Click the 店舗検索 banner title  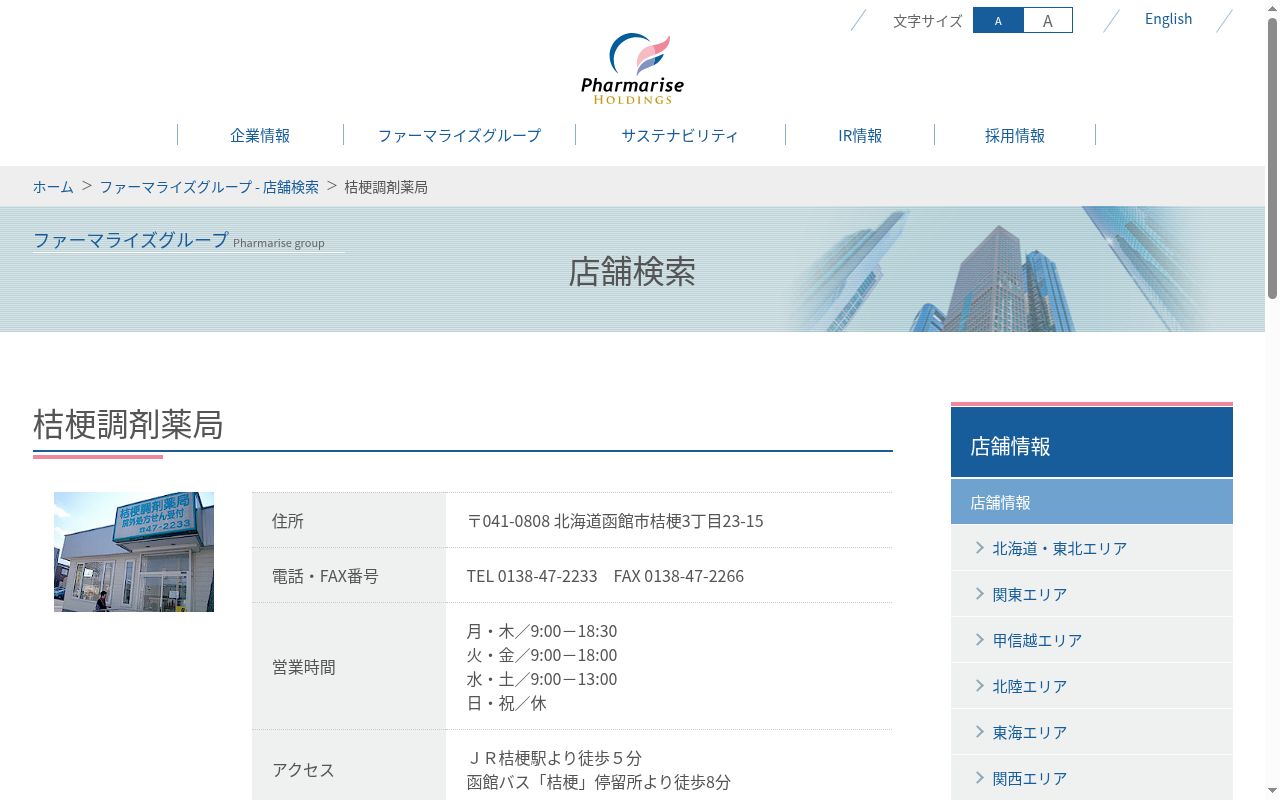632,272
